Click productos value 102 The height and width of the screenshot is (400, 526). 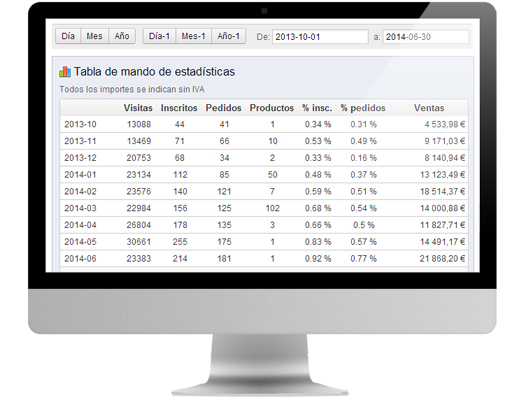(x=272, y=208)
